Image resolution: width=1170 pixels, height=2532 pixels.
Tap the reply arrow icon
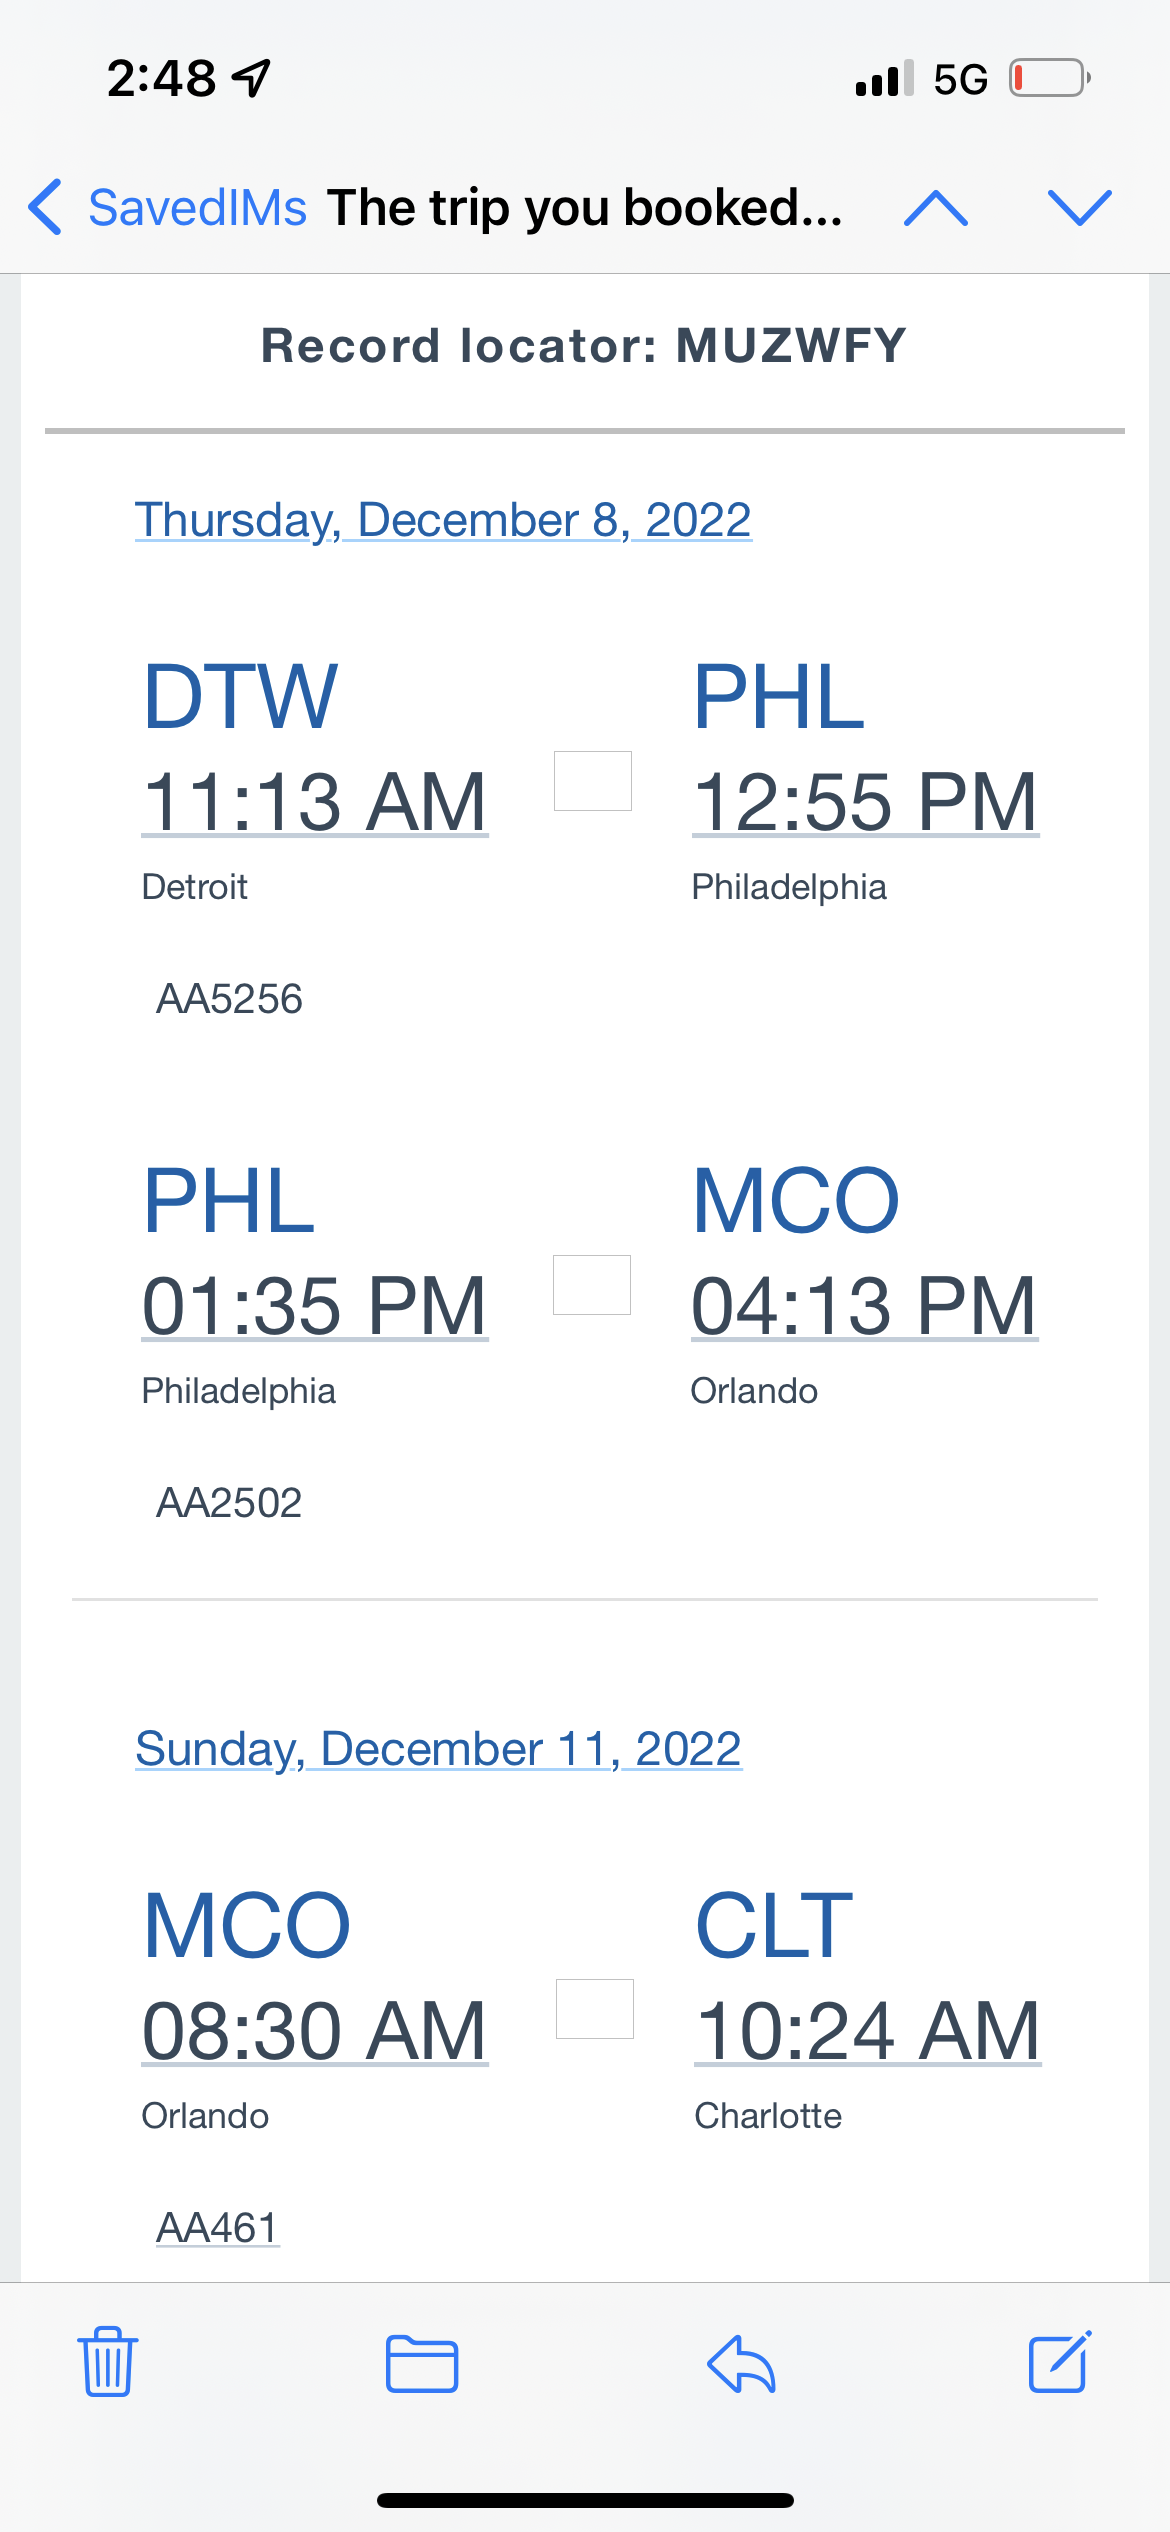coord(741,2364)
